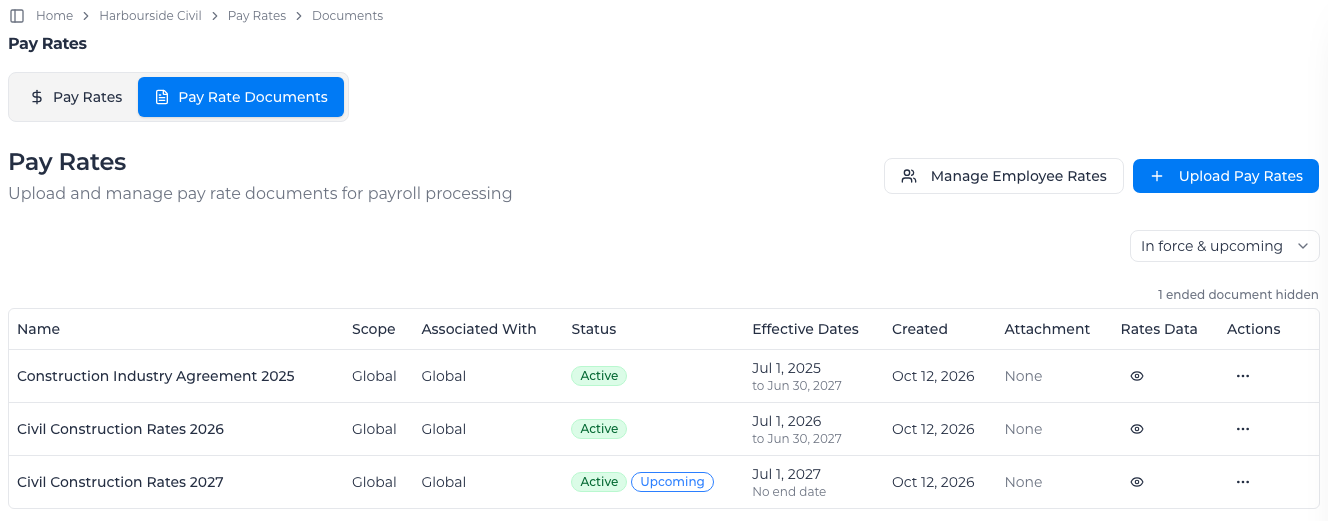Viewport: 1328px width, 521px height.
Task: Click the Documents breadcrumb
Action: [x=347, y=16]
